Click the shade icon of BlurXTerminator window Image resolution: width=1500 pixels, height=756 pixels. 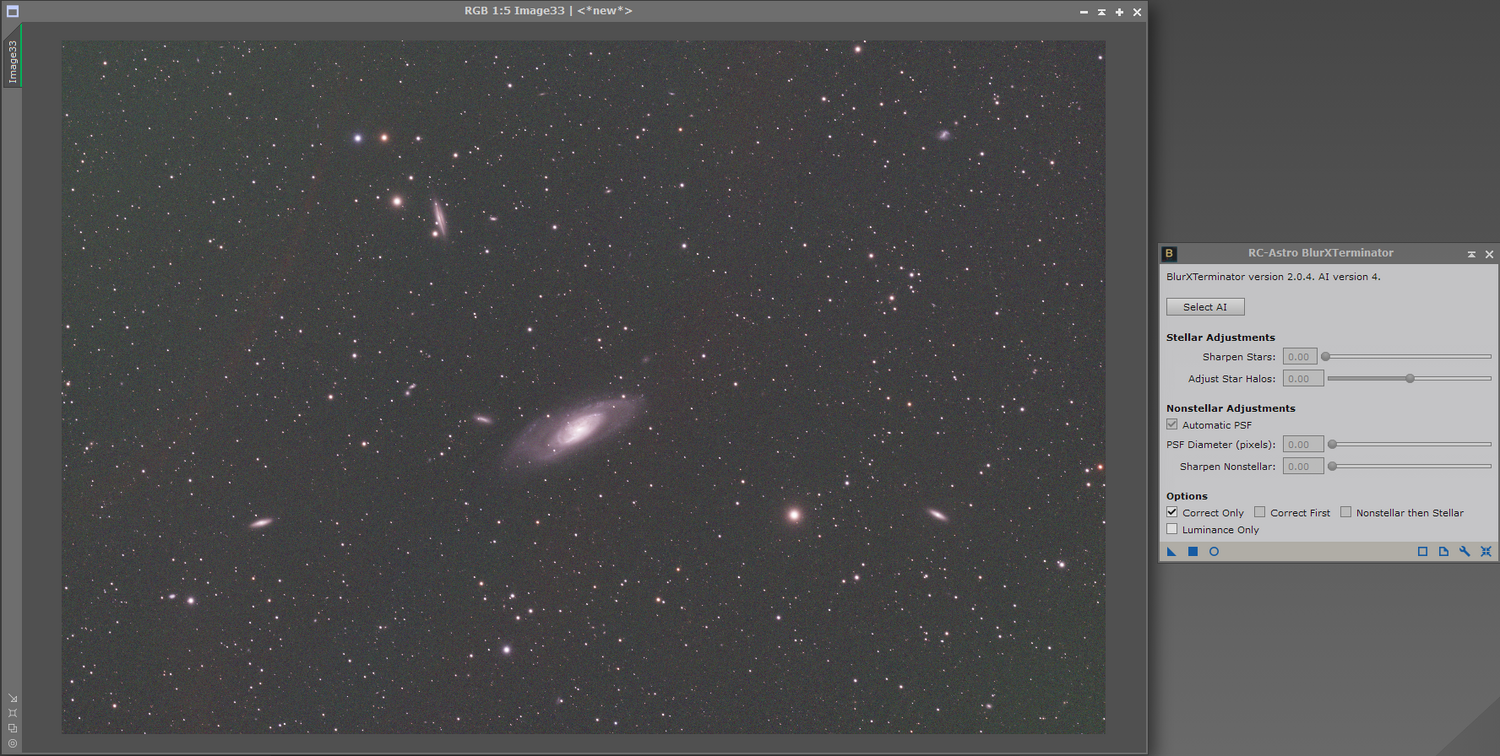click(1471, 254)
